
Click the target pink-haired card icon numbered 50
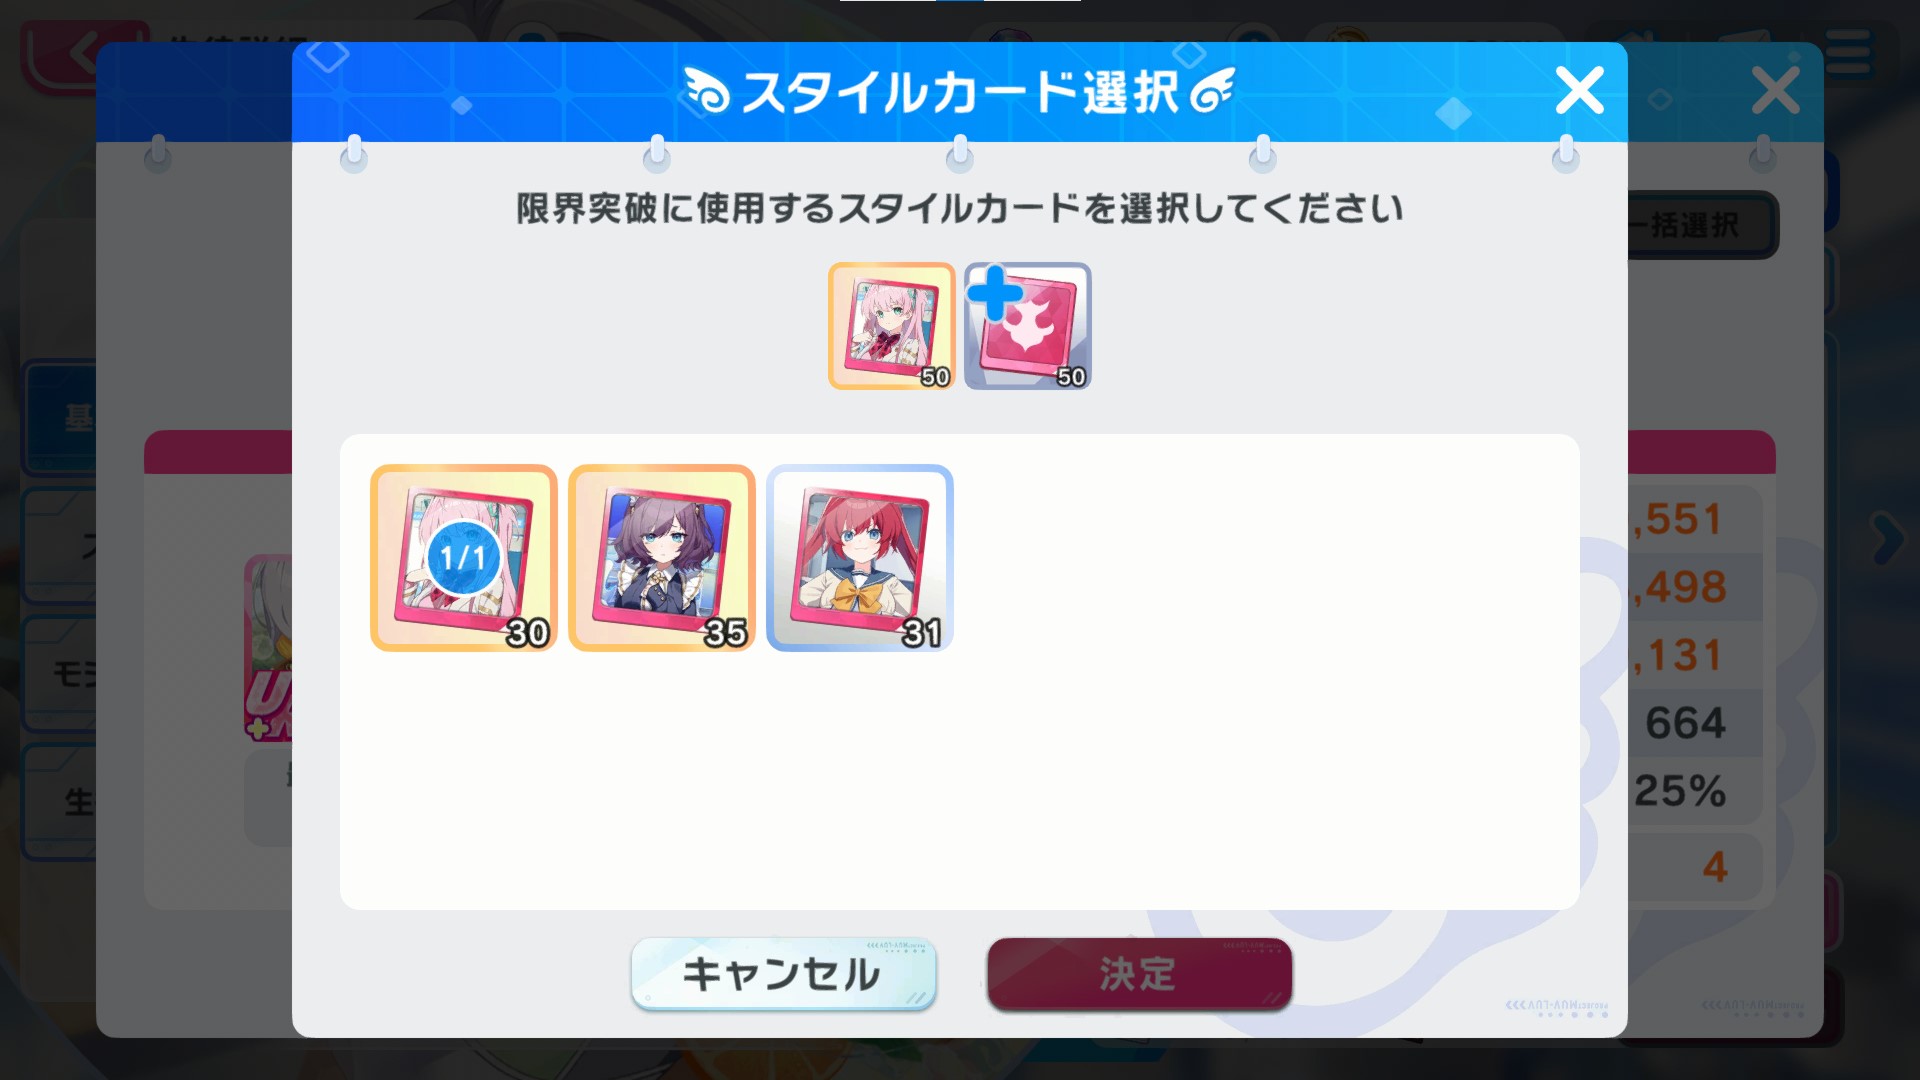[x=892, y=326]
